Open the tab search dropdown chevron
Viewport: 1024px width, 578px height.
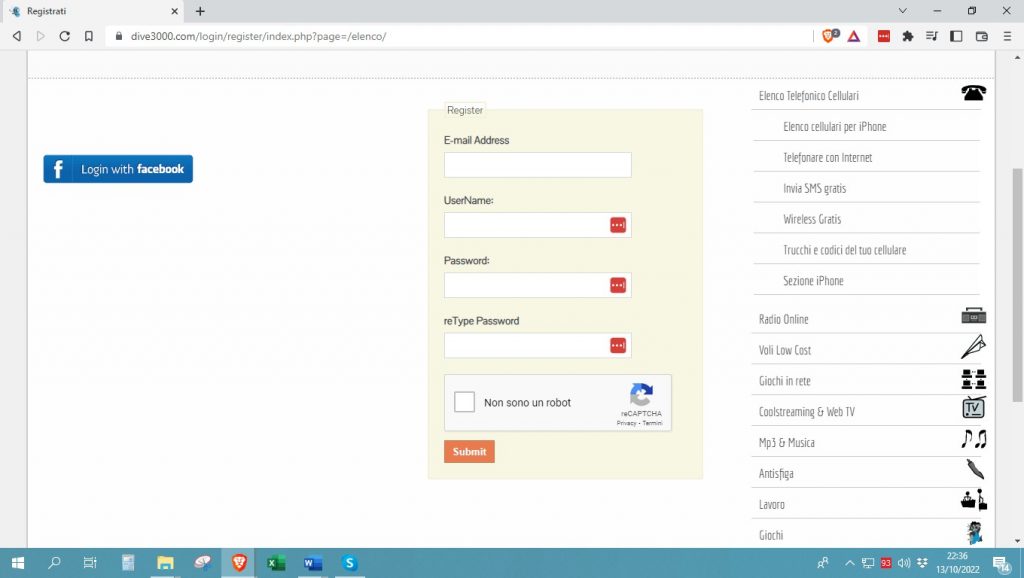click(x=903, y=11)
